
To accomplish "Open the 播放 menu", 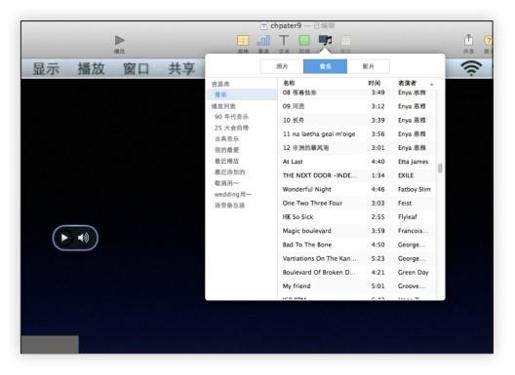I will click(x=91, y=69).
